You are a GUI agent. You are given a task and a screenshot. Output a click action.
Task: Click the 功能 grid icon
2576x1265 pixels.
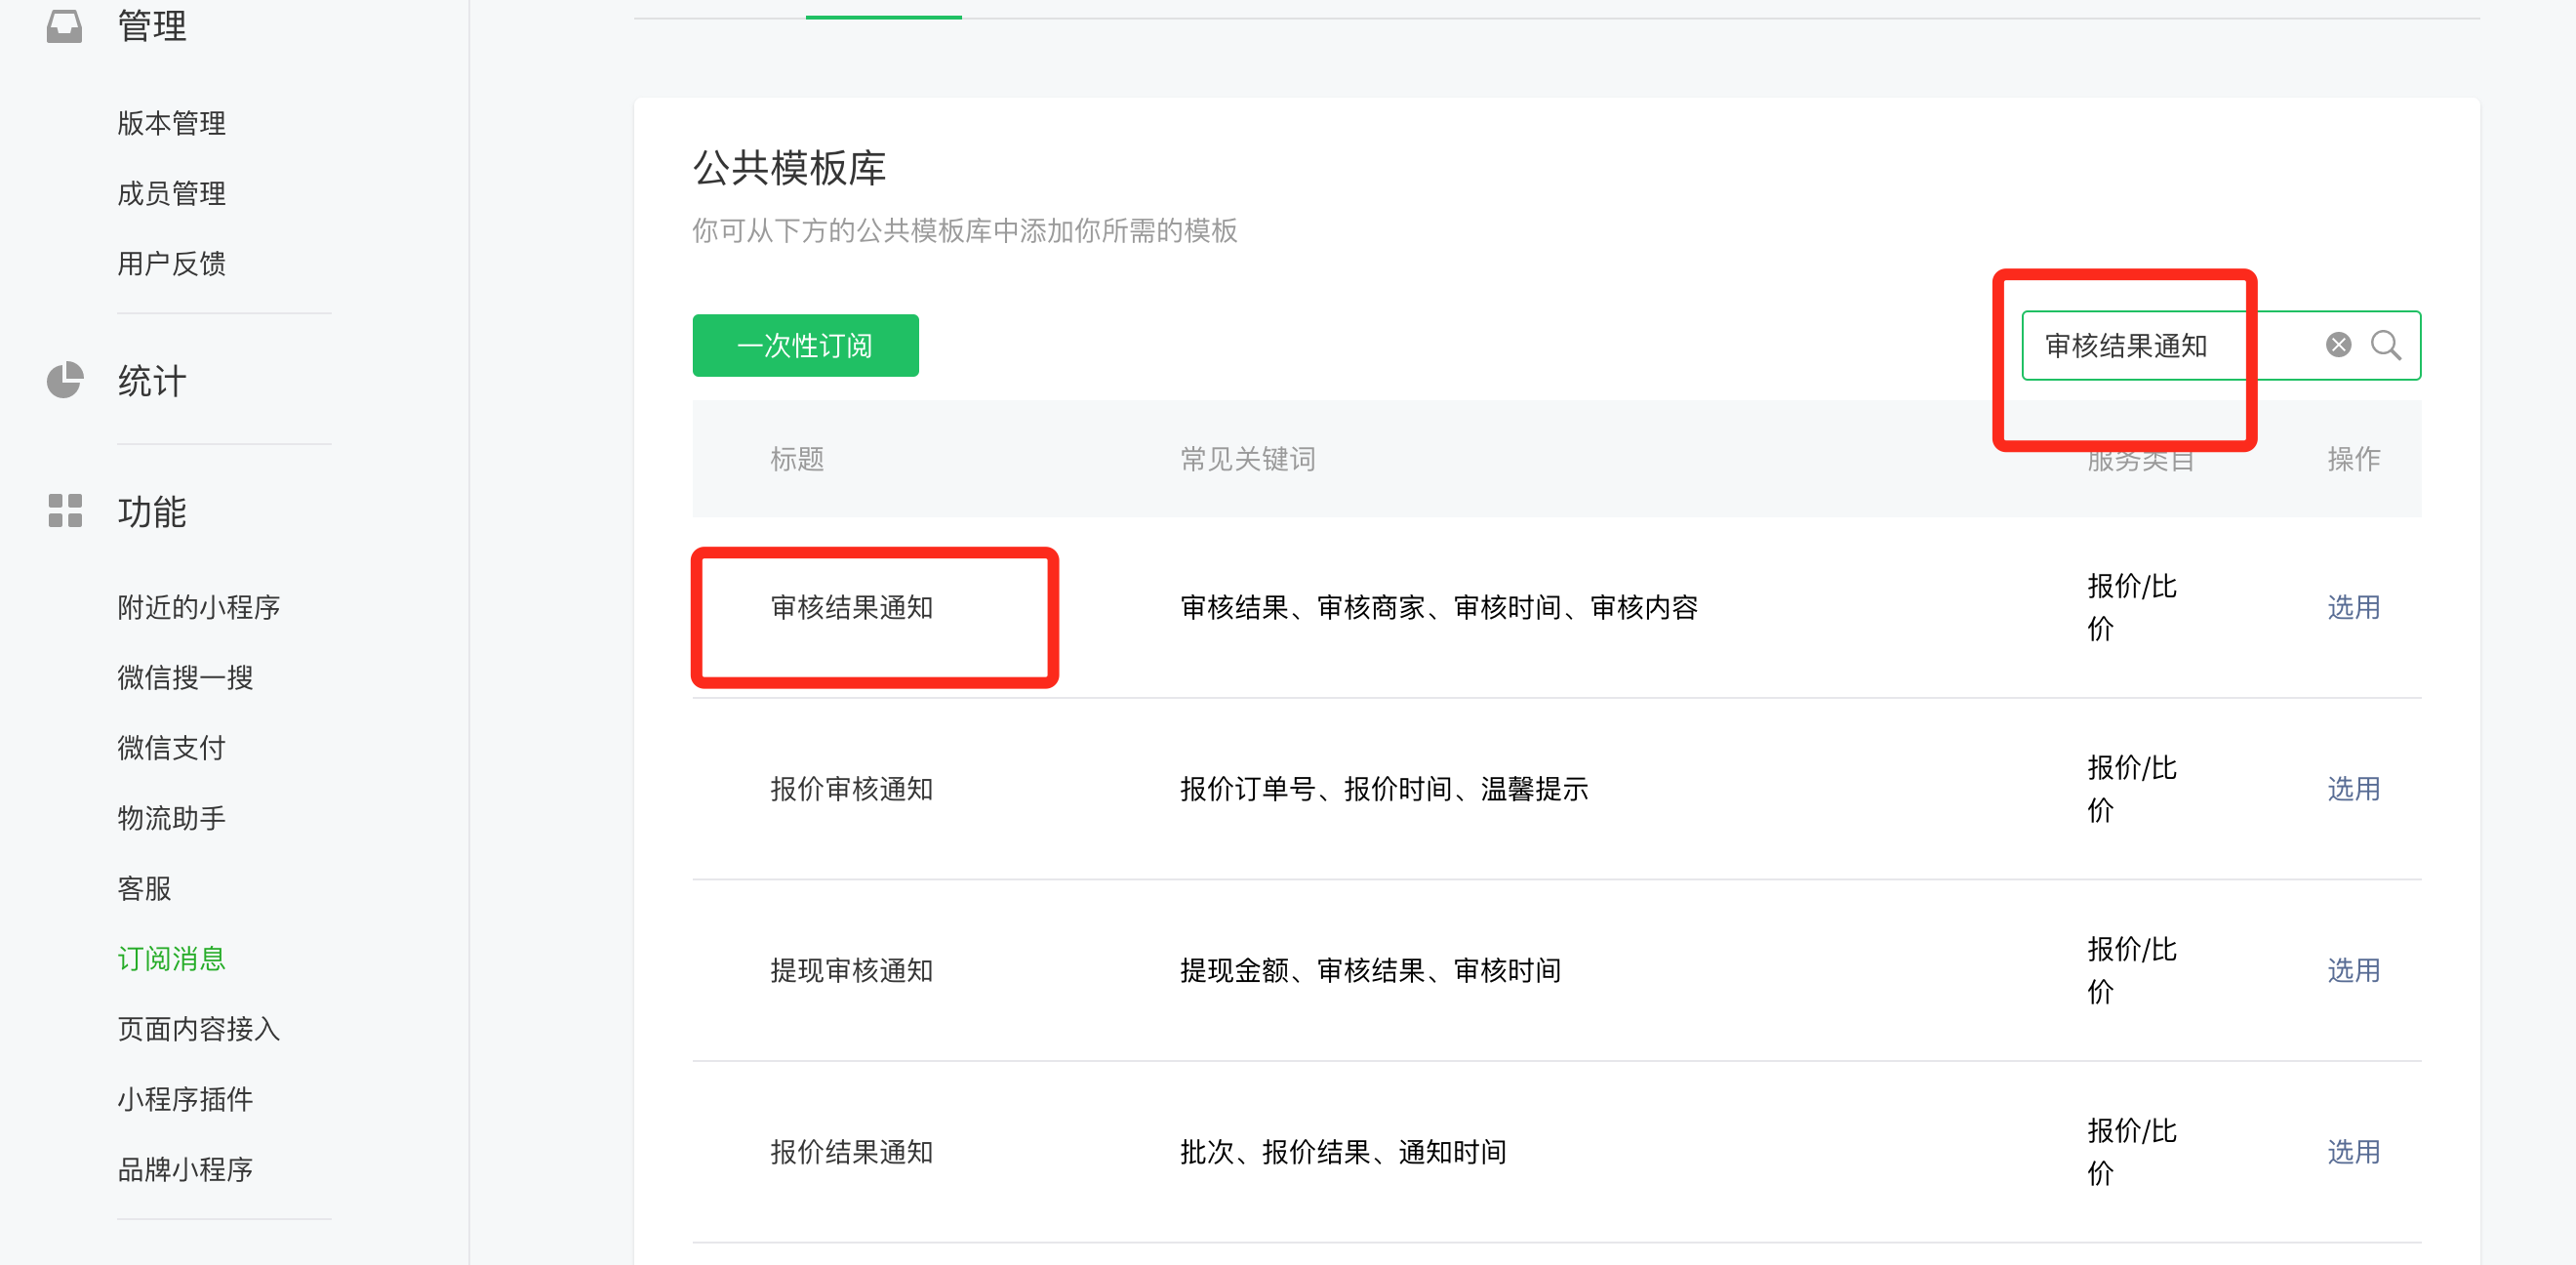65,510
